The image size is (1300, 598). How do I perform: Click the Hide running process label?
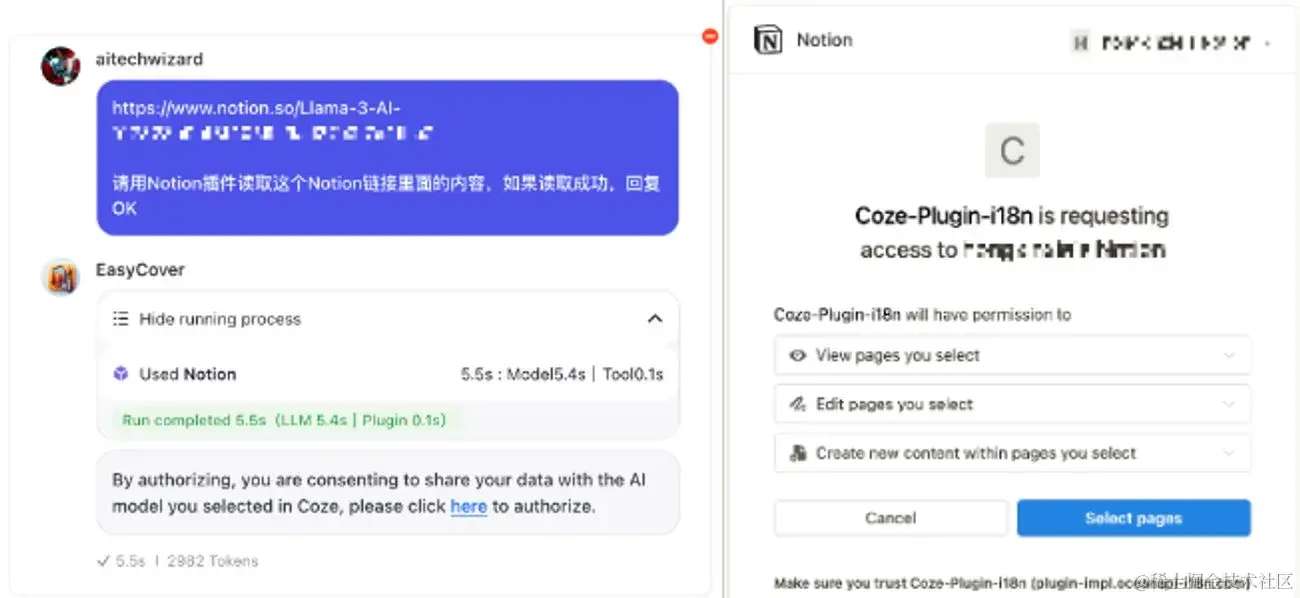click(220, 319)
